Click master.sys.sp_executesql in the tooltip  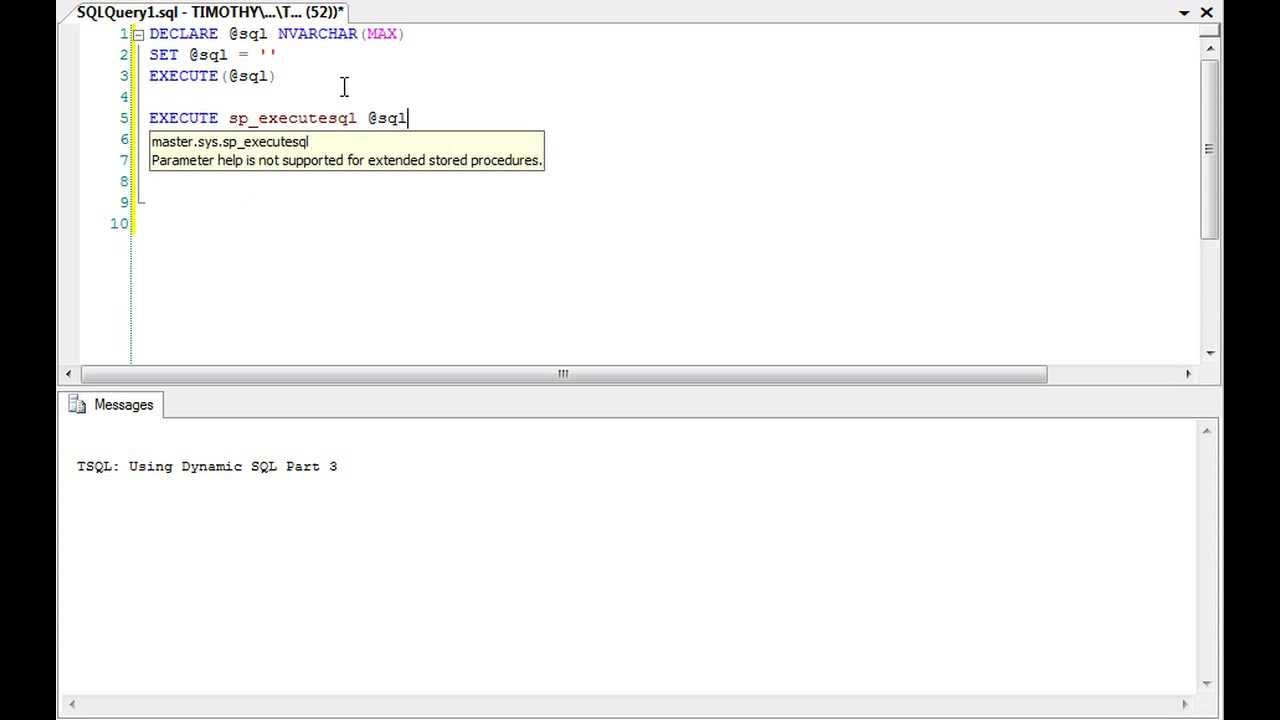point(230,142)
